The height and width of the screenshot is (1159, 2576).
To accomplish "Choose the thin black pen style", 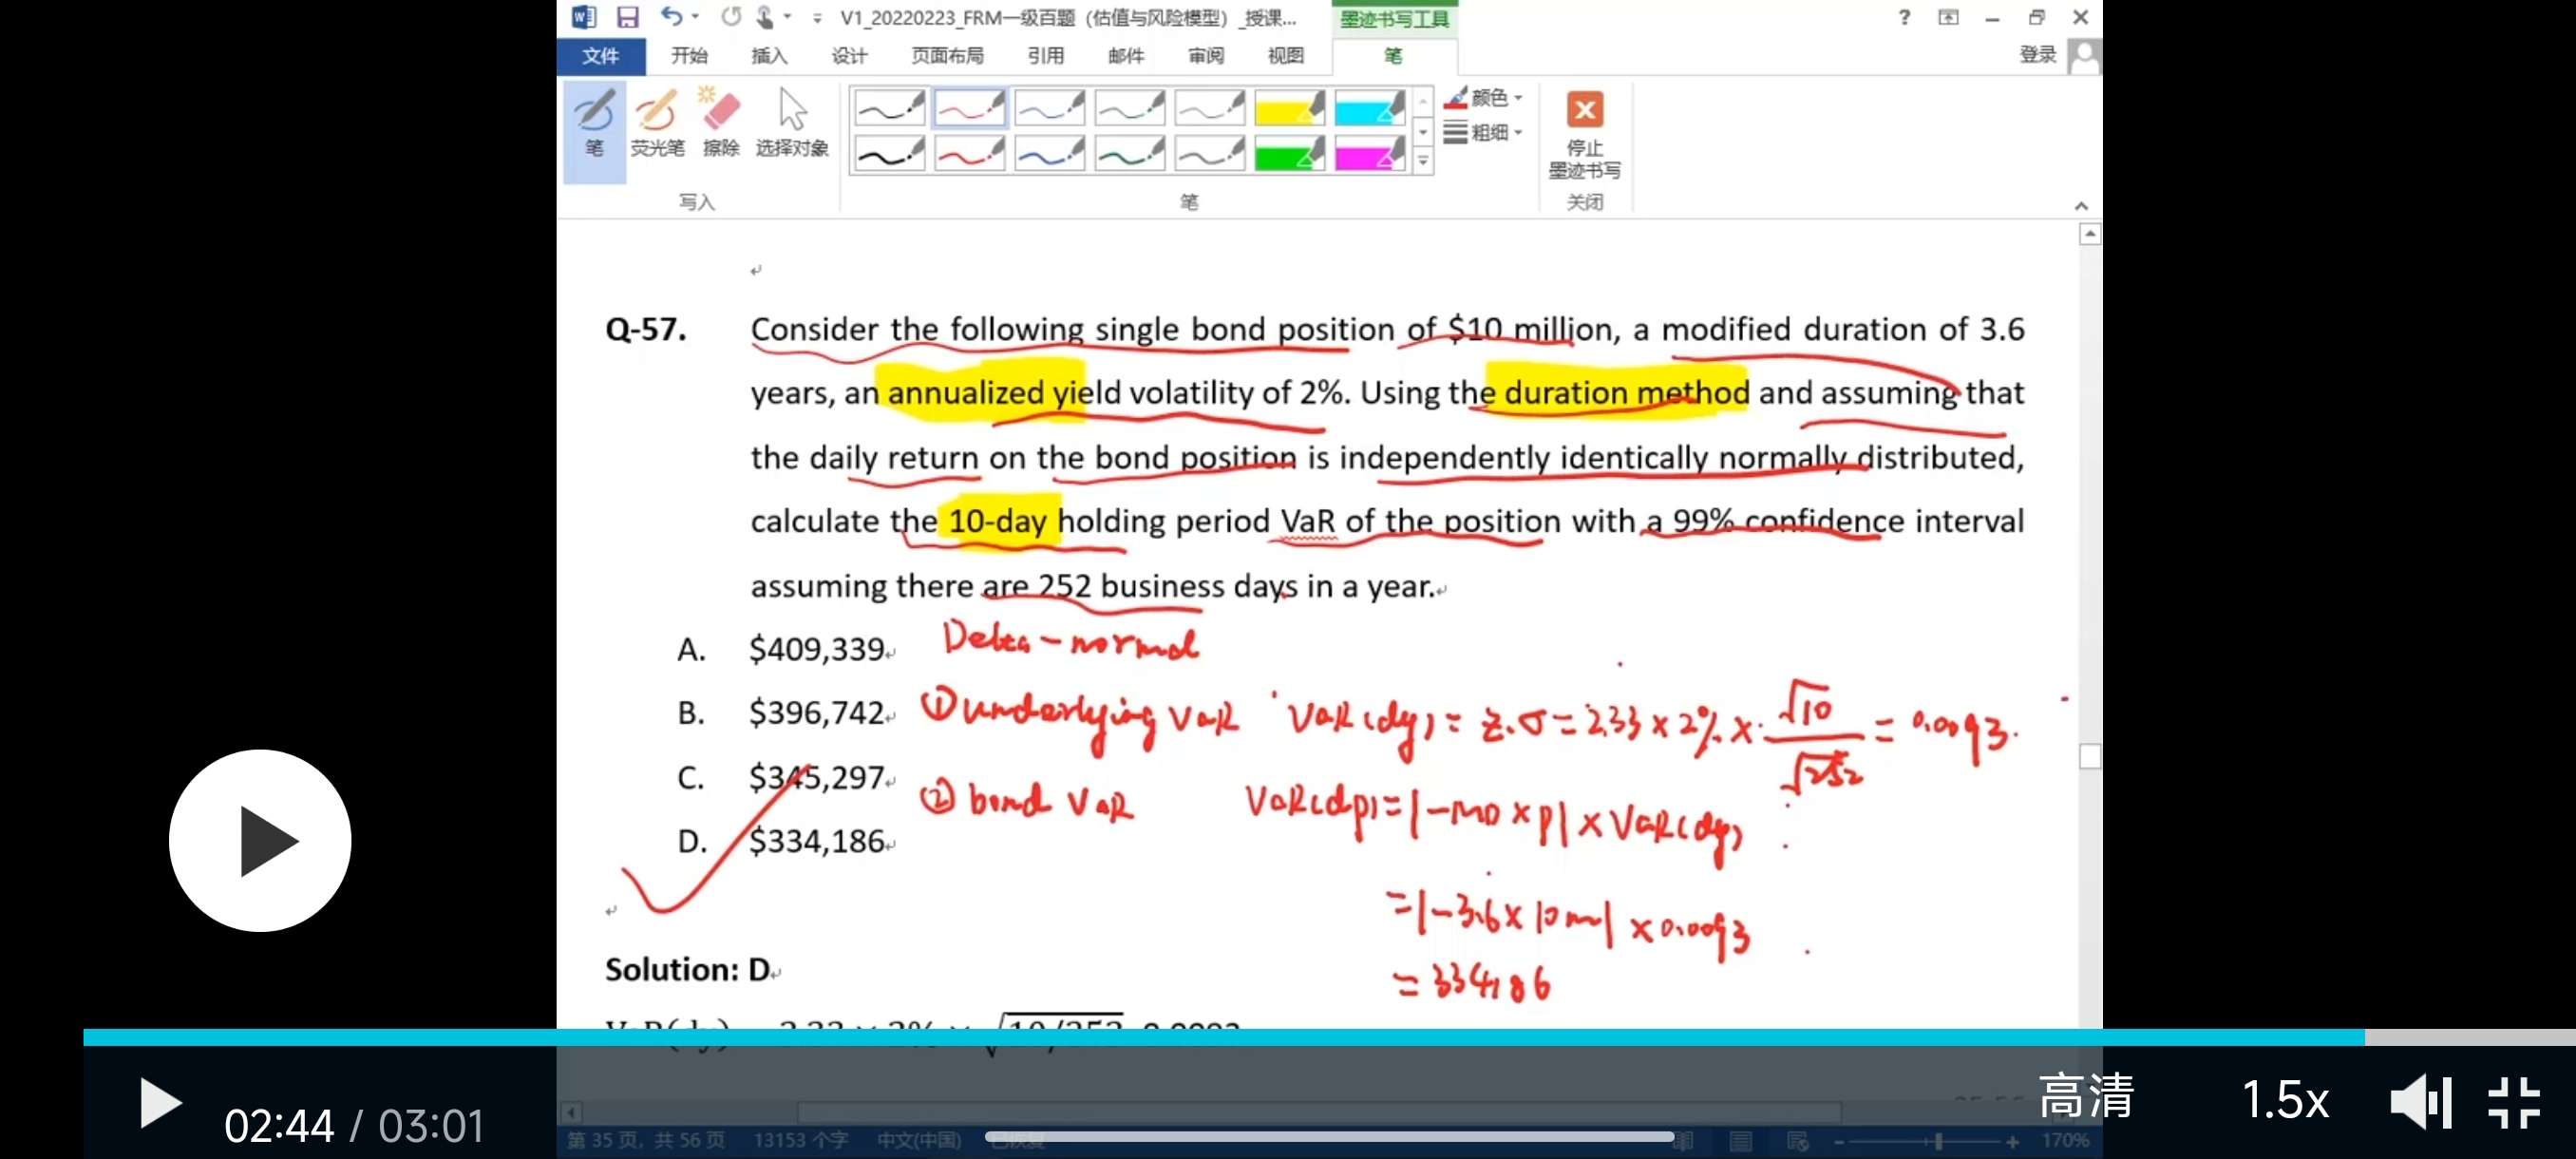I will (x=889, y=108).
